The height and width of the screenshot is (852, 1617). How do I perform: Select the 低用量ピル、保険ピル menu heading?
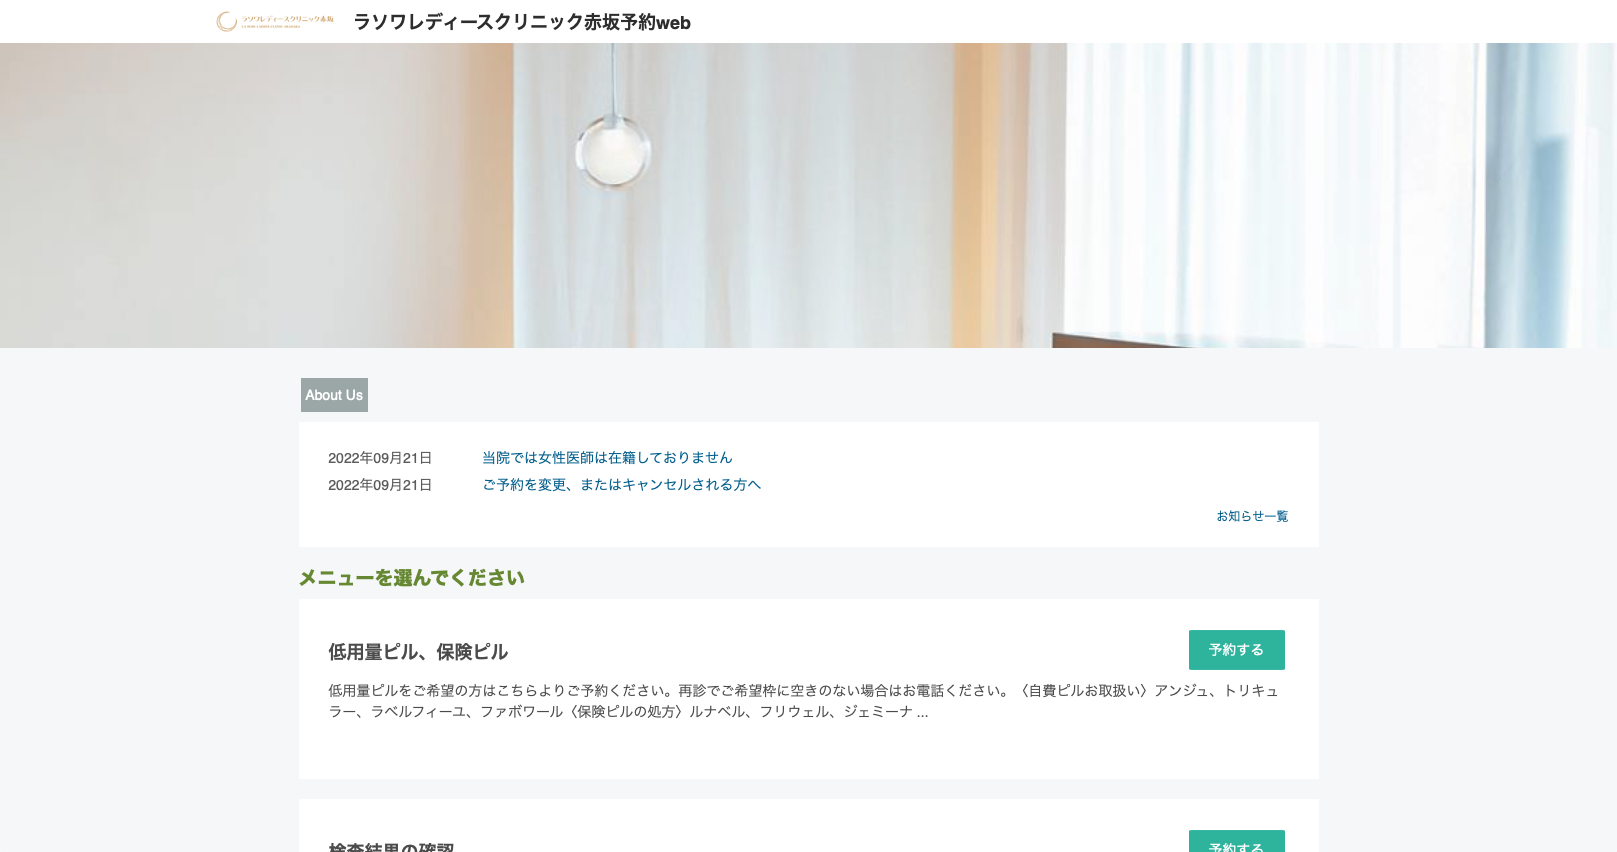418,652
